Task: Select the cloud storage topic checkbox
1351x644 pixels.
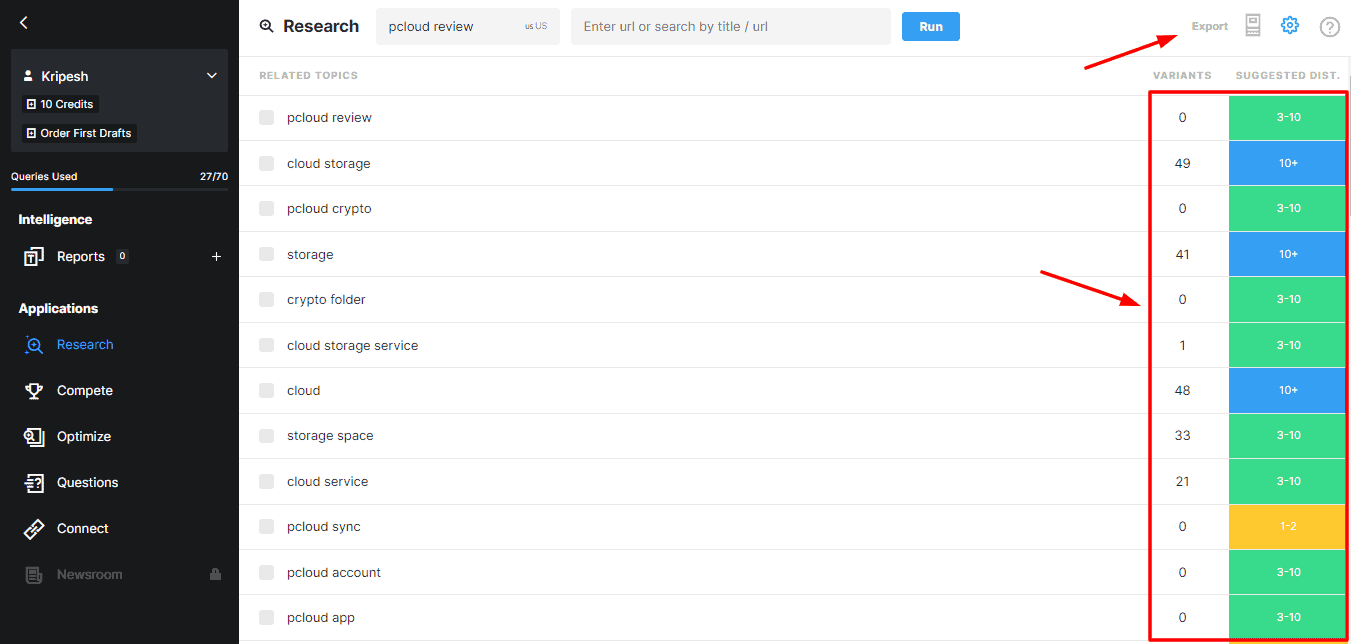Action: tap(266, 164)
